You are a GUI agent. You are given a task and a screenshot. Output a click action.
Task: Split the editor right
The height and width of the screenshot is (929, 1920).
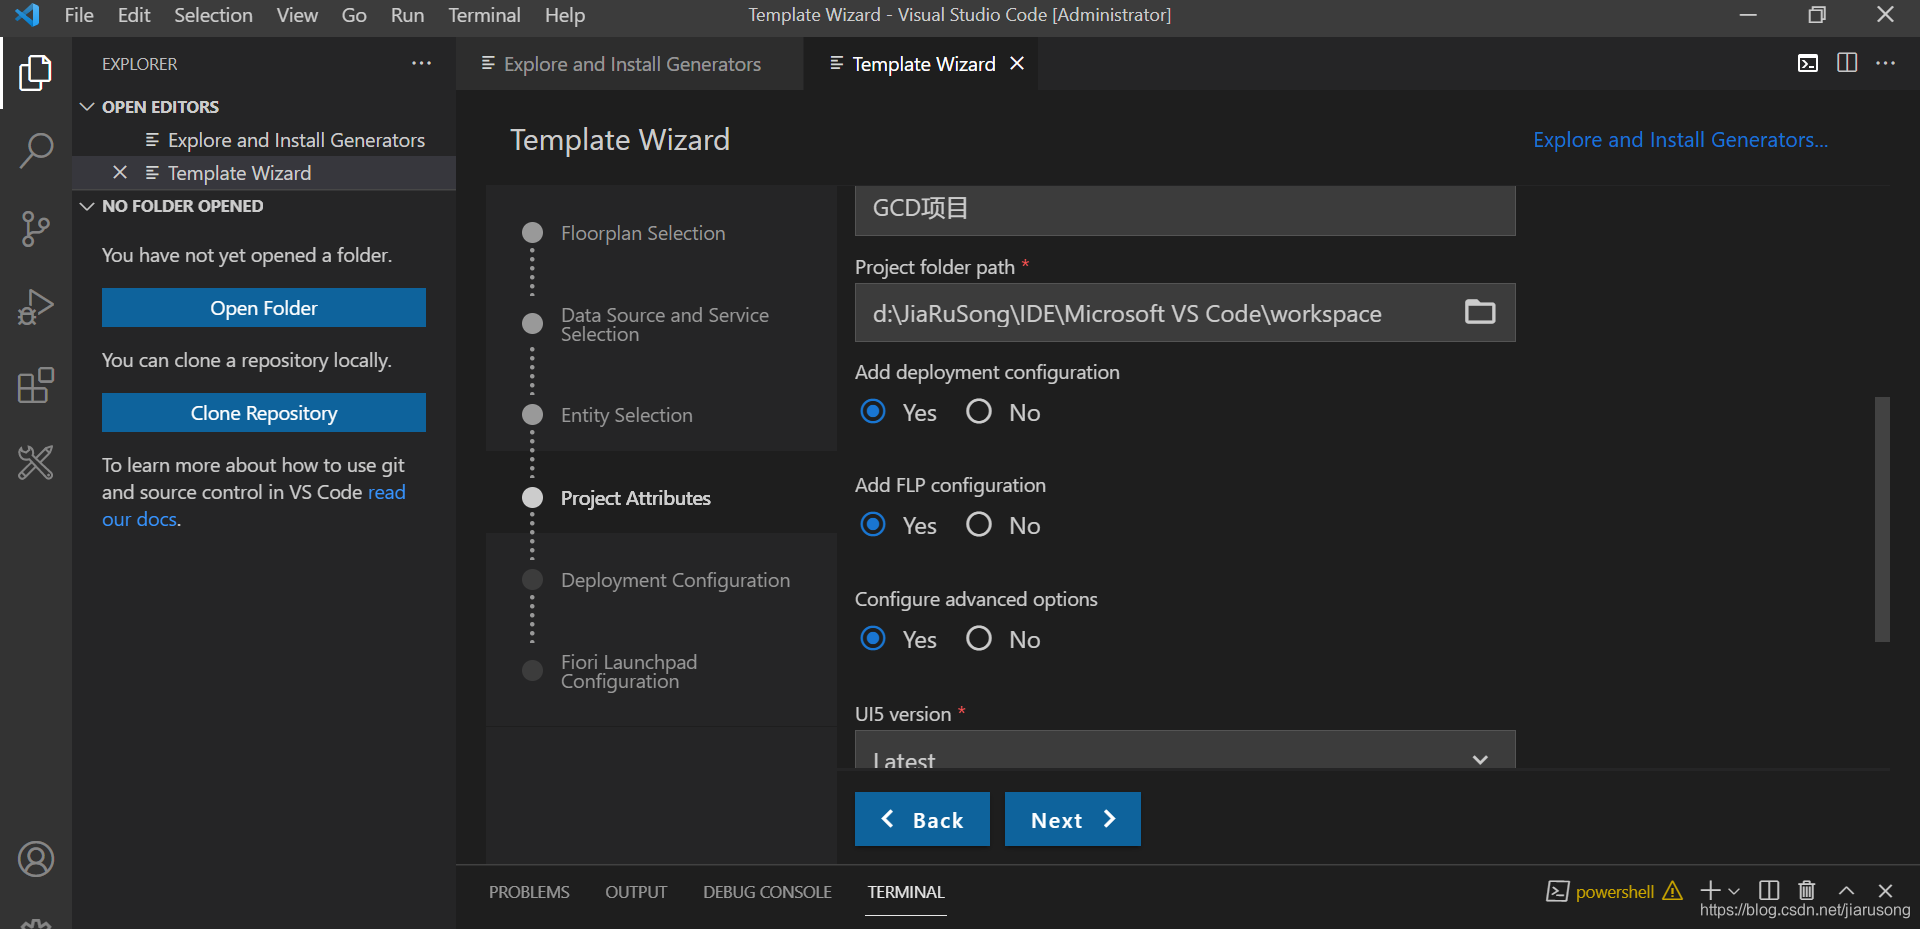pyautogui.click(x=1847, y=64)
